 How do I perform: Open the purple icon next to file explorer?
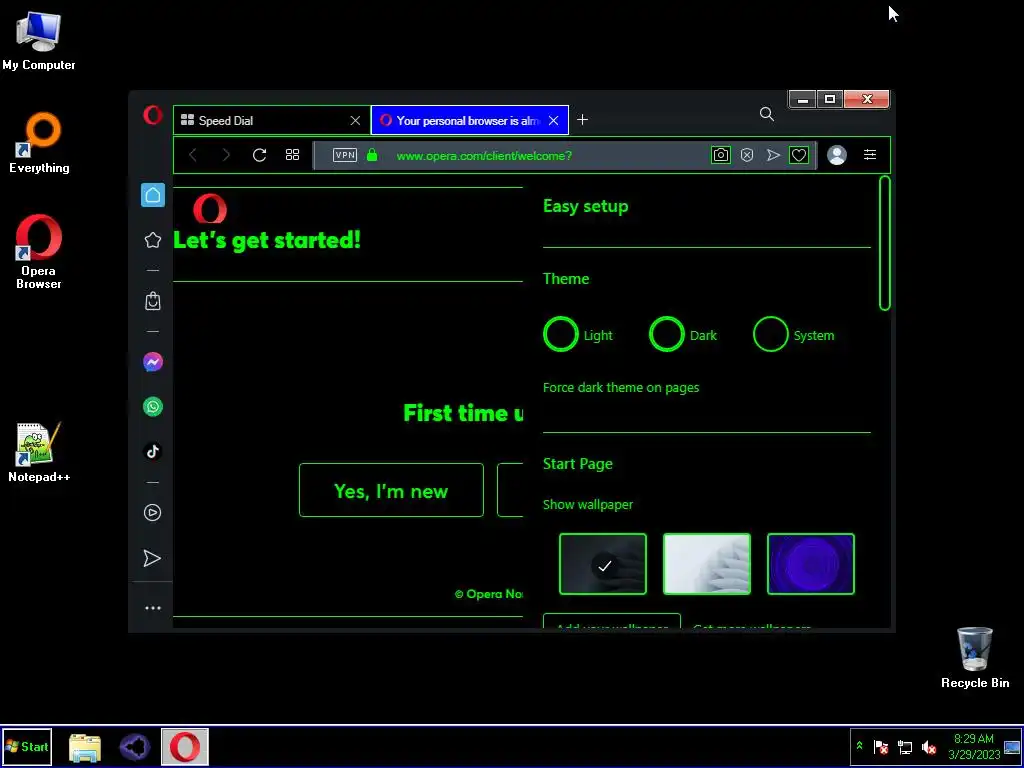tap(135, 747)
